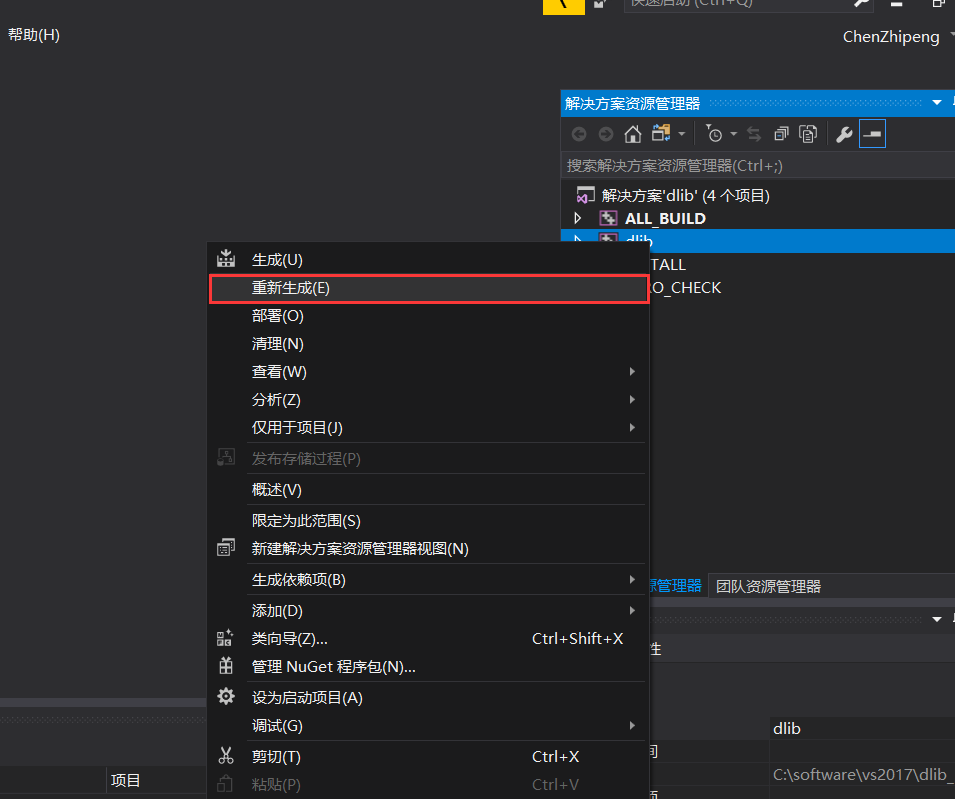Focus the Solution Explorer search field

[758, 166]
